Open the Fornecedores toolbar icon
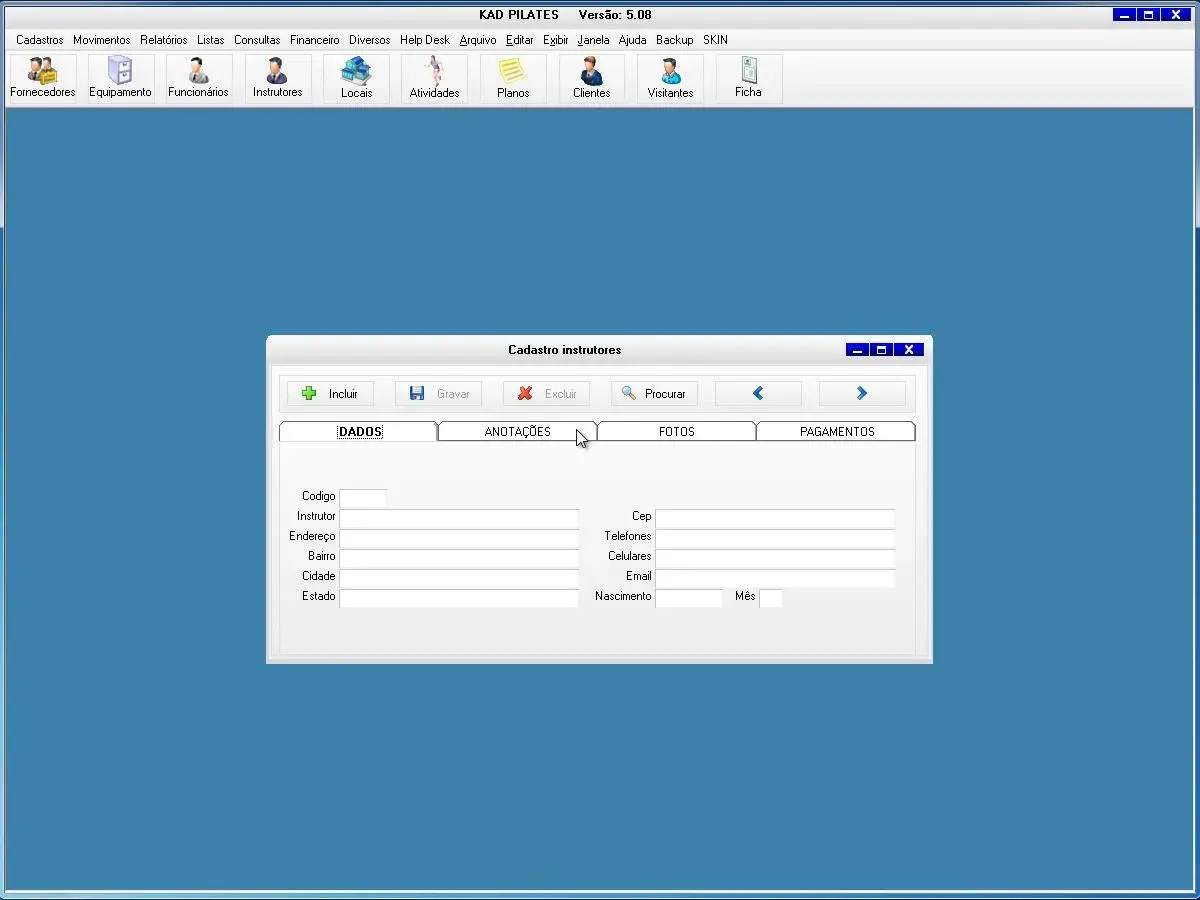Screen dimensions: 1200x900 pos(43,79)
